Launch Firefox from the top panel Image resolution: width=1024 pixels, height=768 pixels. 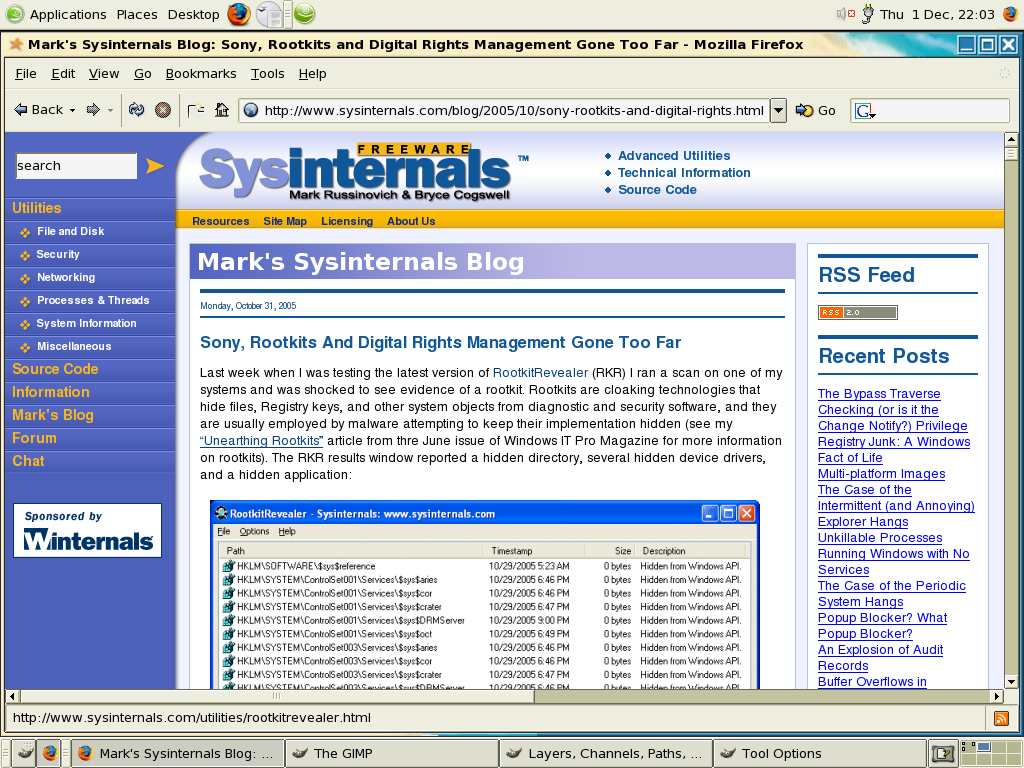point(238,14)
